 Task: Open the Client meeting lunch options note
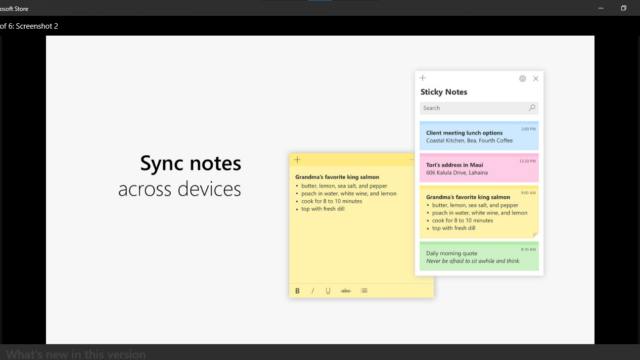[x=479, y=136]
